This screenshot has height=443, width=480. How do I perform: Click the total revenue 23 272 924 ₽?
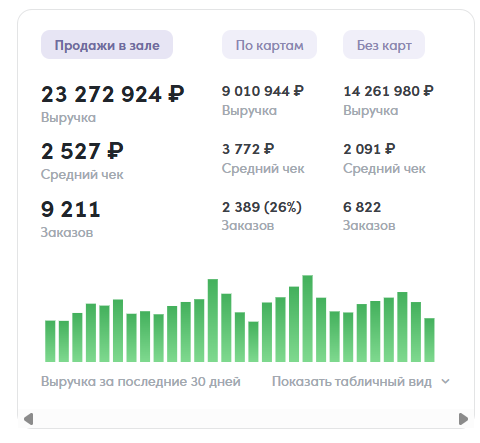click(x=113, y=94)
